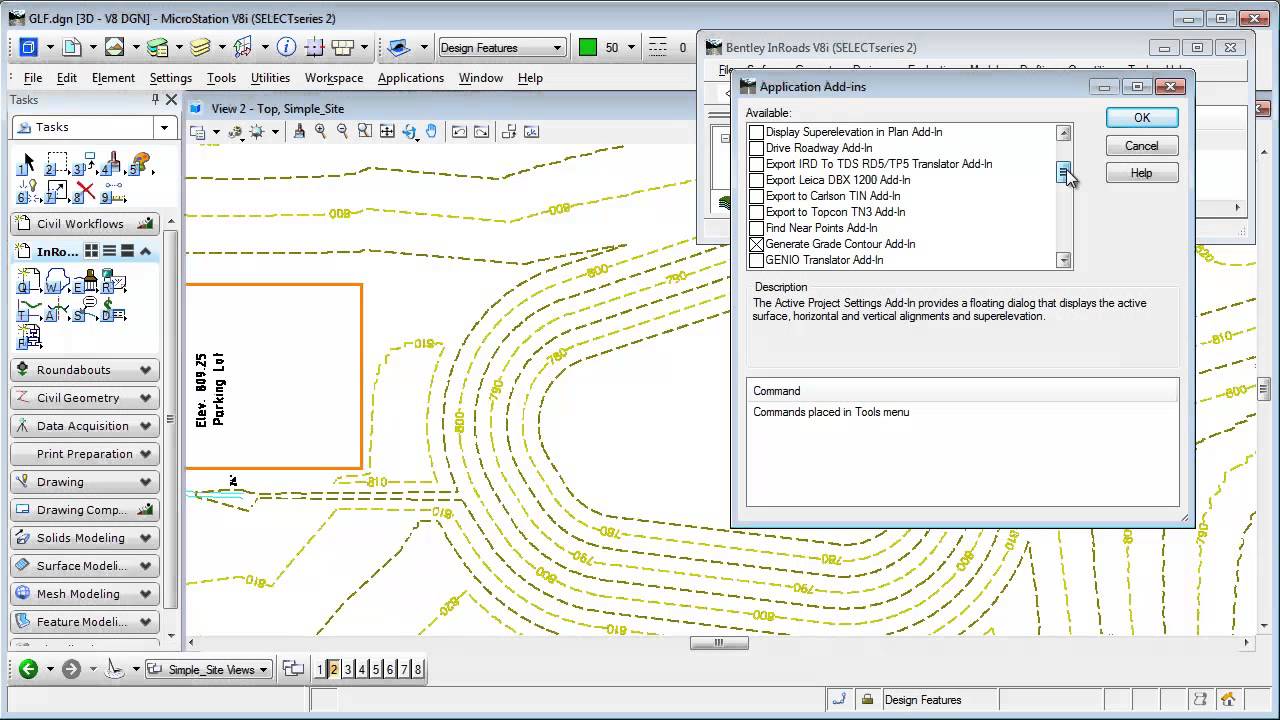Screen dimensions: 1280x720
Task: Check Export Leica DBX 1200 Add-In
Action: click(757, 180)
